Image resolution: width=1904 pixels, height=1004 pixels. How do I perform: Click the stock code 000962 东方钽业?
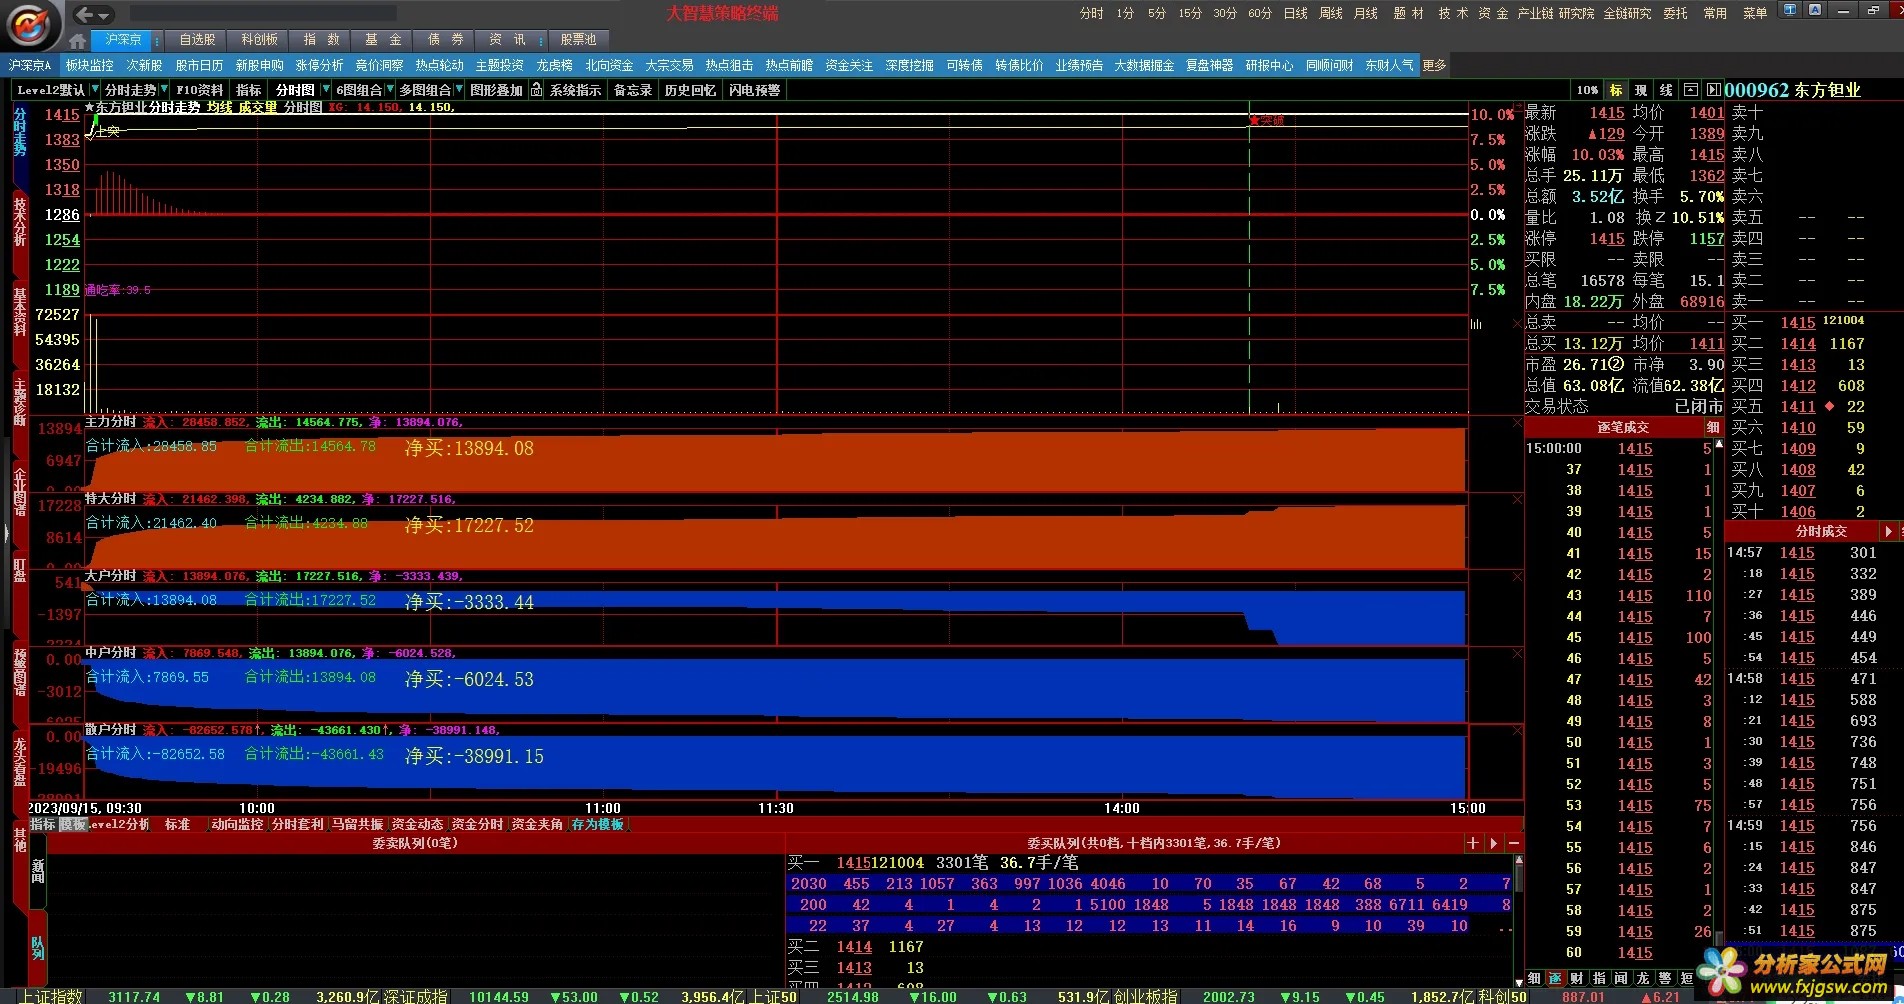pyautogui.click(x=1793, y=90)
